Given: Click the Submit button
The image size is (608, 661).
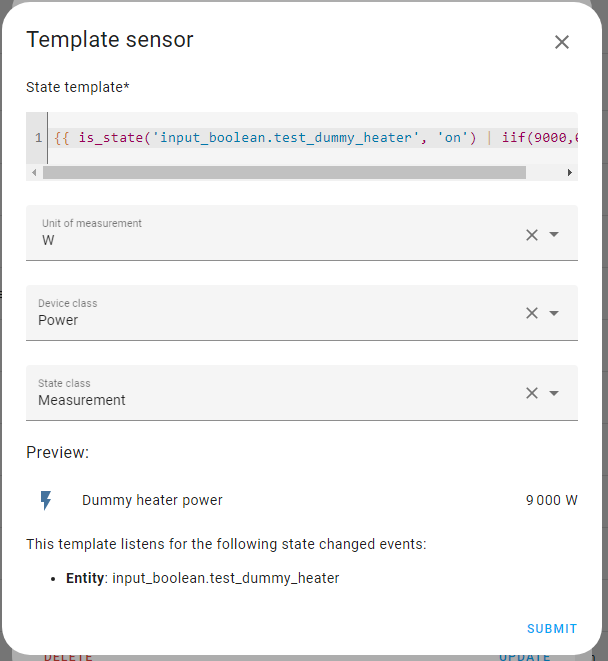Looking at the screenshot, I should (552, 629).
